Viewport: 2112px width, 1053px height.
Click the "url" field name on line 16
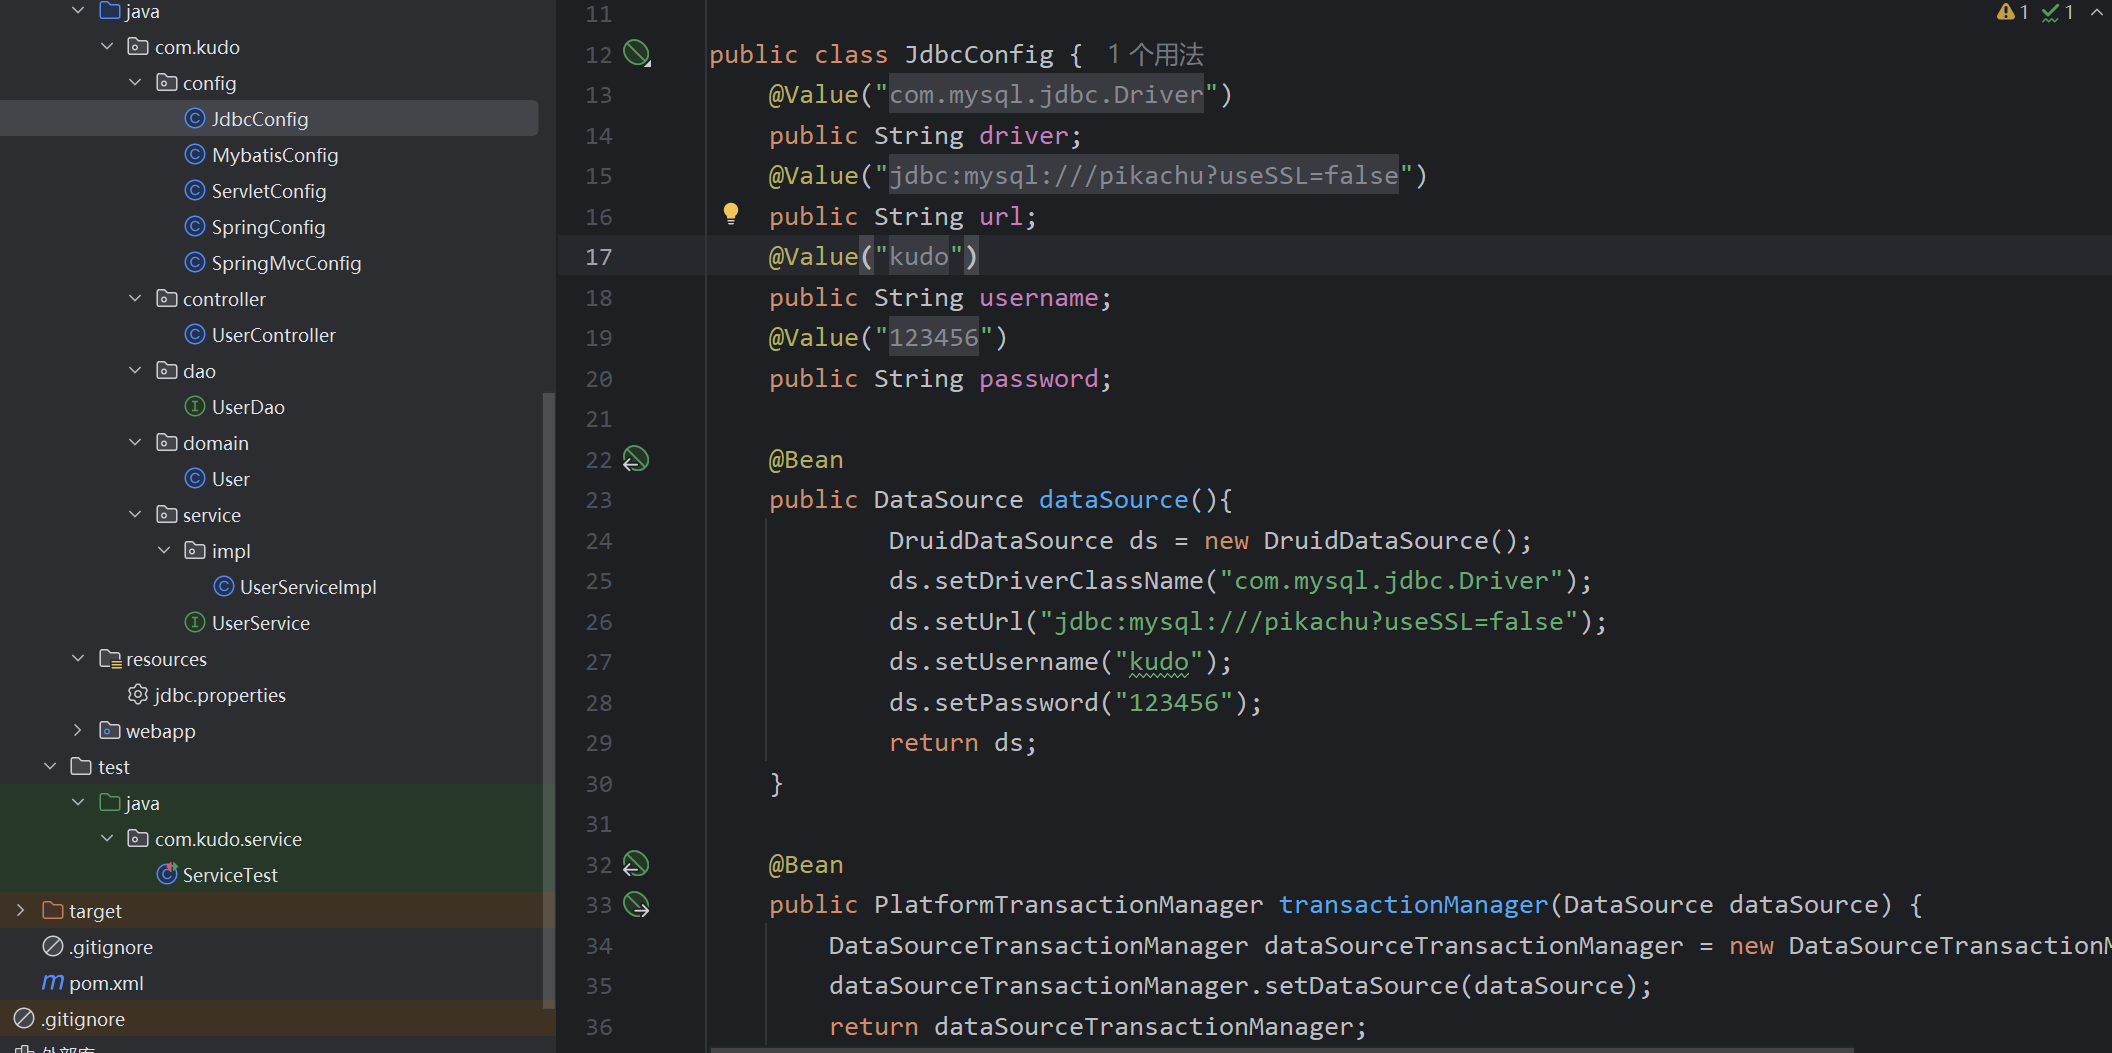coord(1001,216)
